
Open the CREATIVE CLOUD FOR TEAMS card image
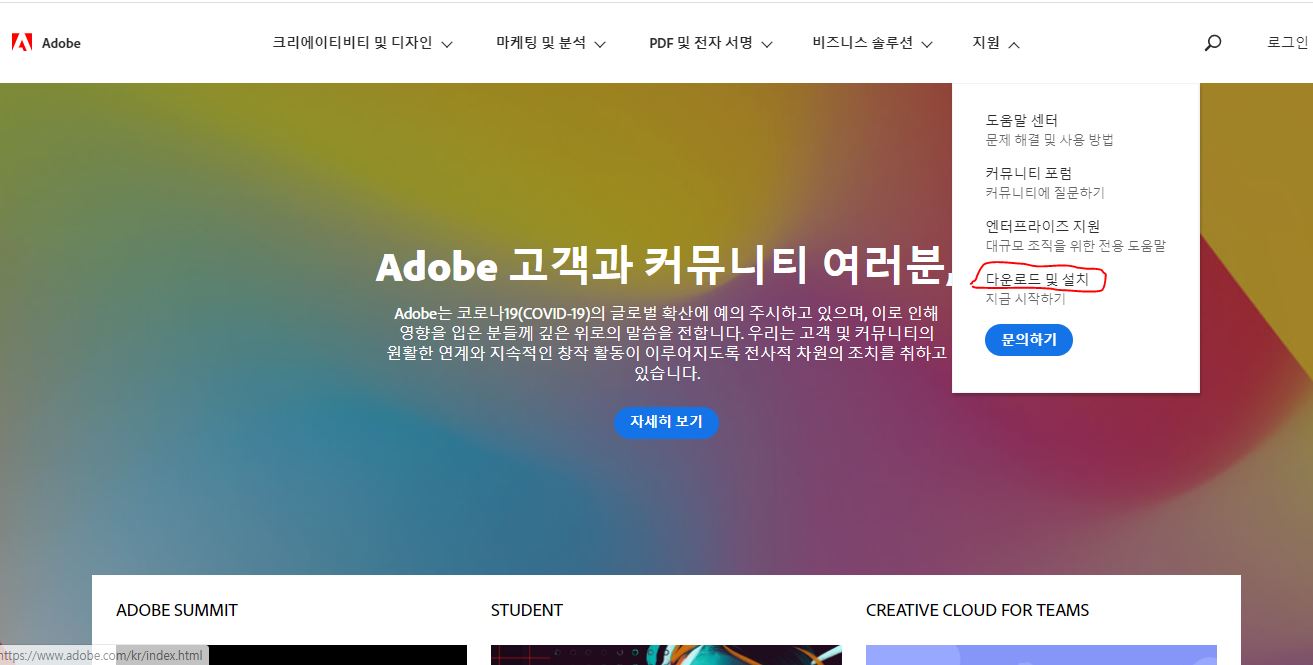[1041, 655]
